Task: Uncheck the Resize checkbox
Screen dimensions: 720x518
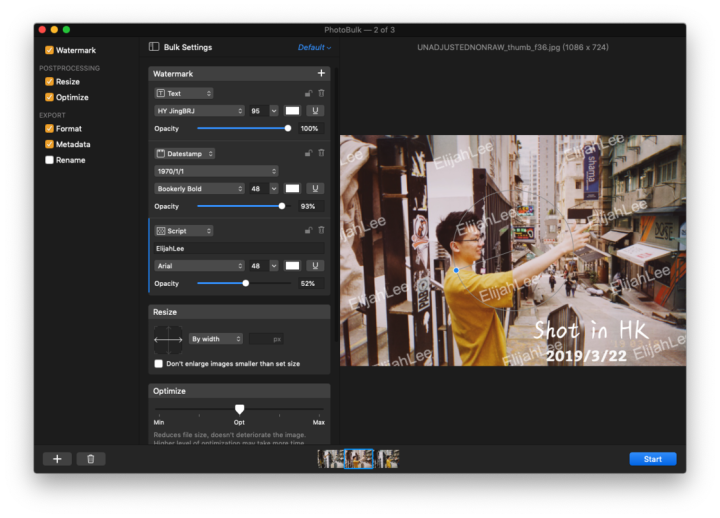Action: 49,82
